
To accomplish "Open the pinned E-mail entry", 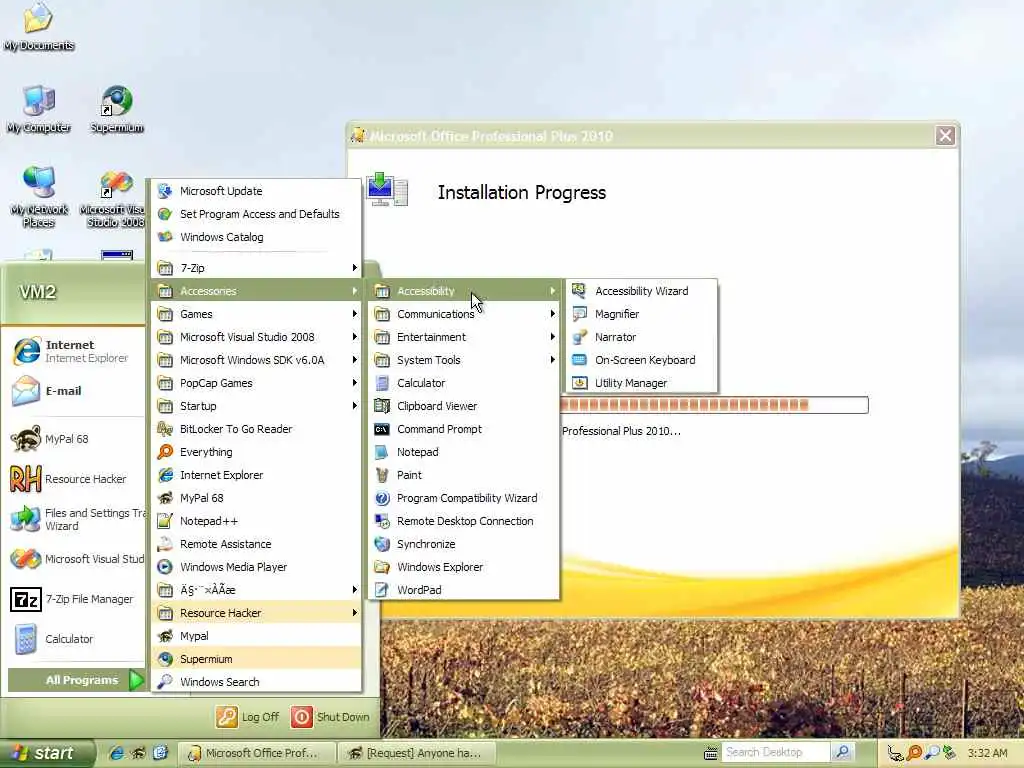I will pos(73,391).
